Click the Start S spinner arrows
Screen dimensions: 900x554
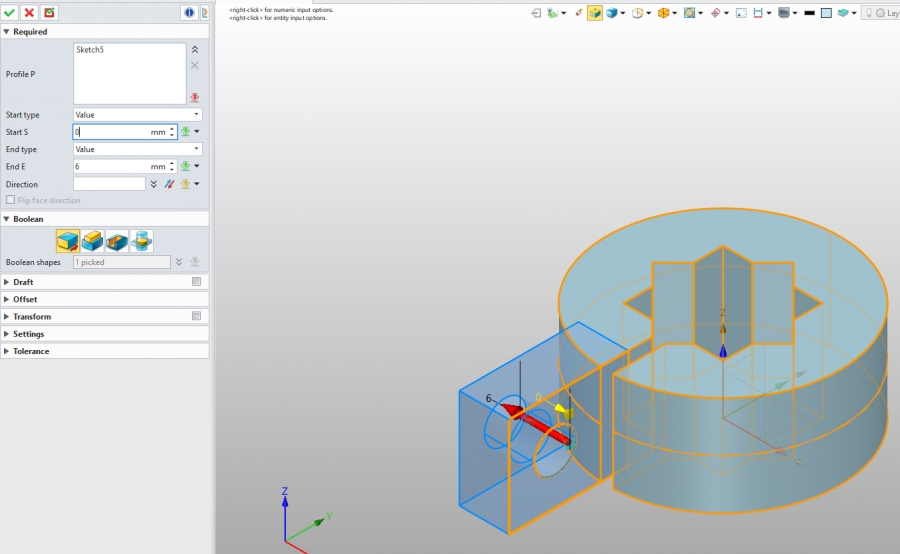pyautogui.click(x=172, y=132)
